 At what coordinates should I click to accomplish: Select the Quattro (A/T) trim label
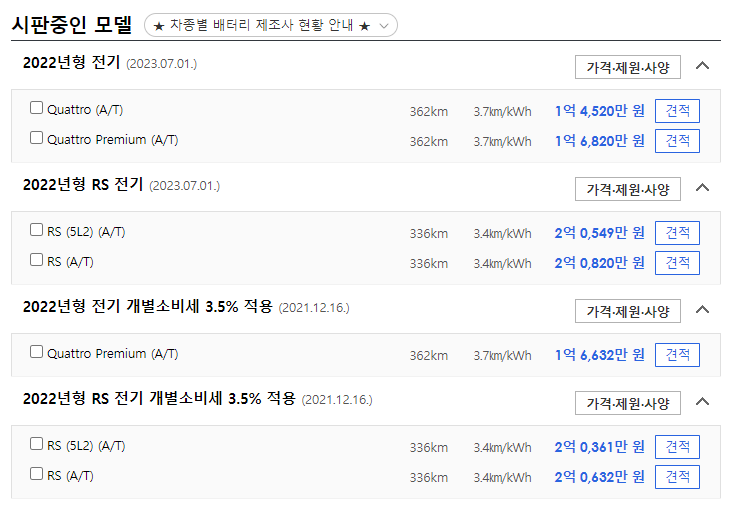[85, 110]
